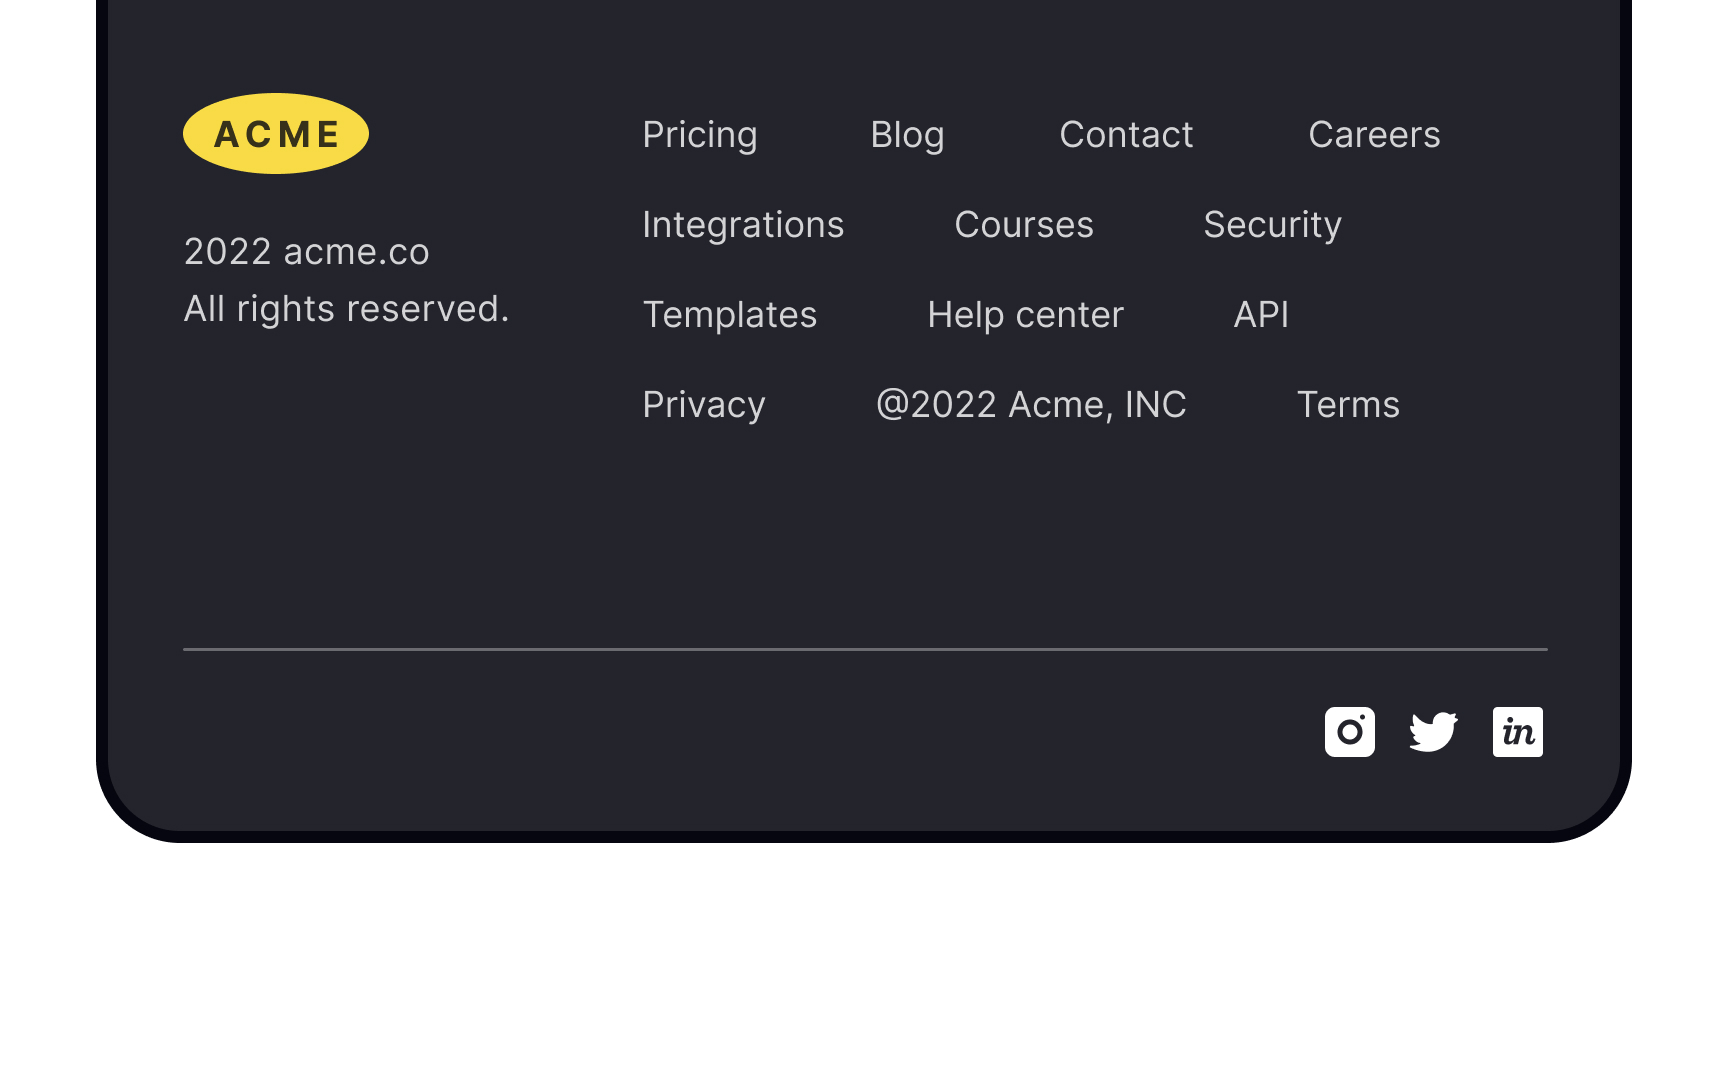The width and height of the screenshot is (1728, 1080).
Task: View the Privacy policy link
Action: (x=704, y=405)
